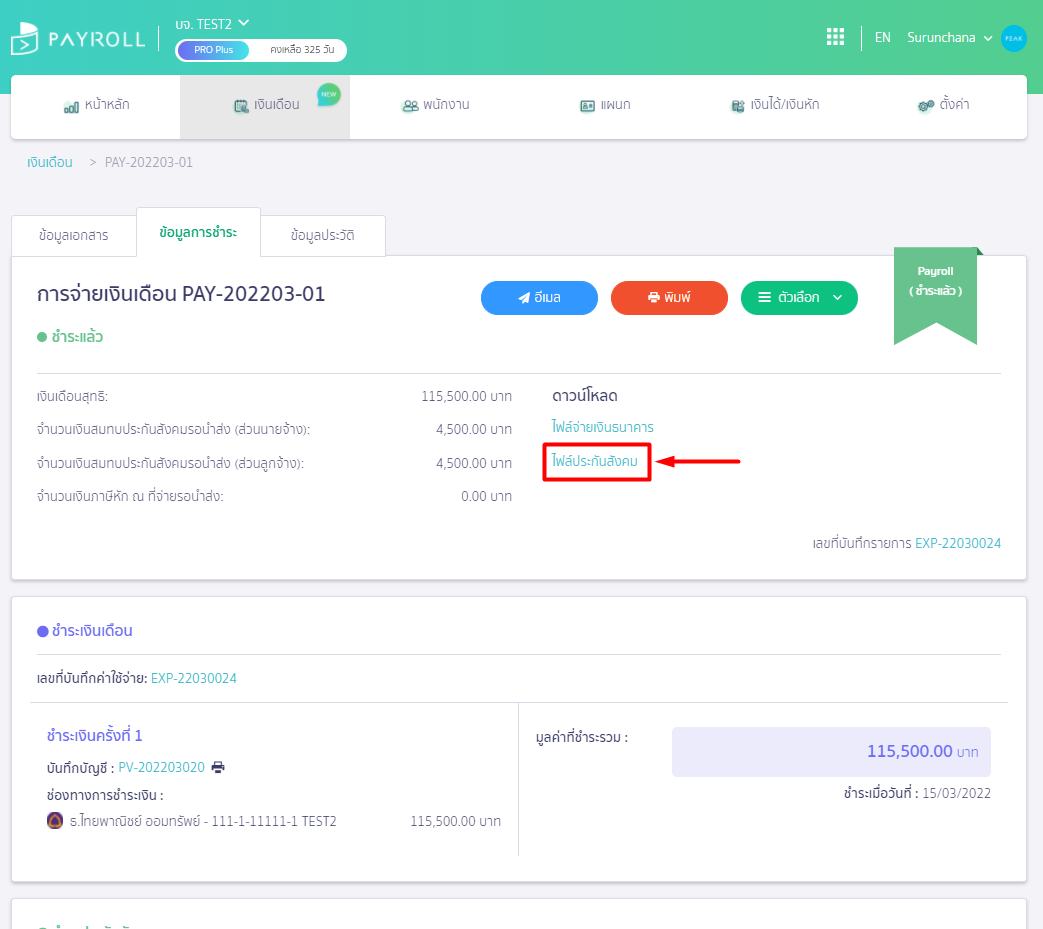Switch language using the EN button
This screenshot has width=1043, height=929.
882,38
